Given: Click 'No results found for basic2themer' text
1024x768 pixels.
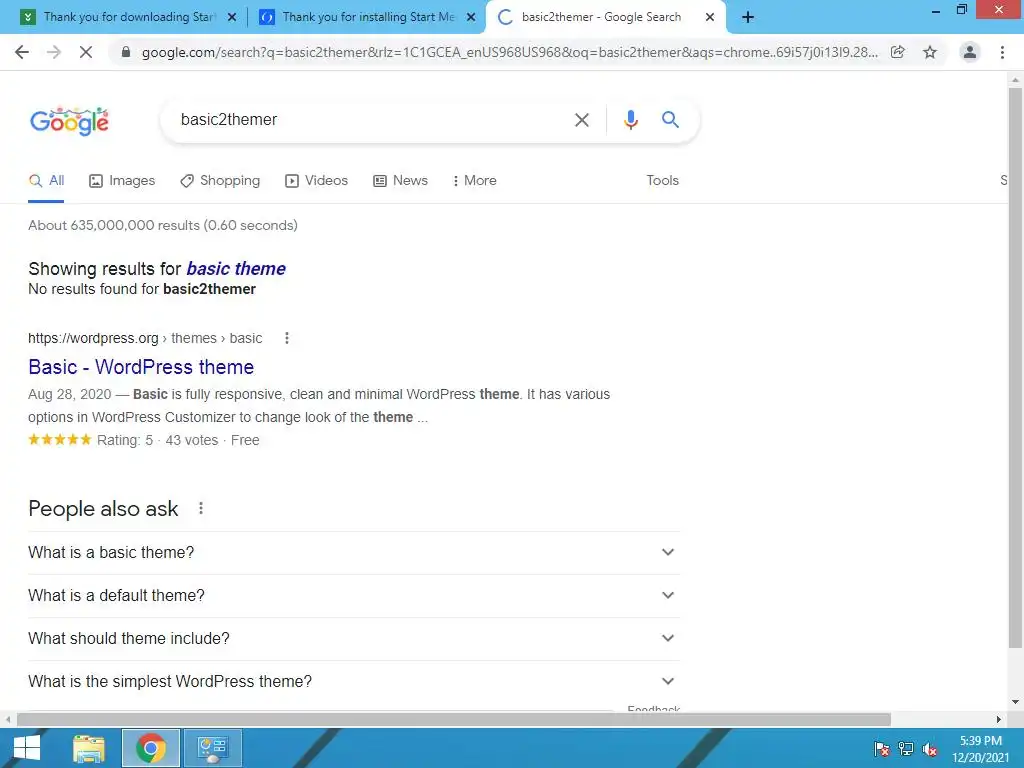Looking at the screenshot, I should coord(142,289).
